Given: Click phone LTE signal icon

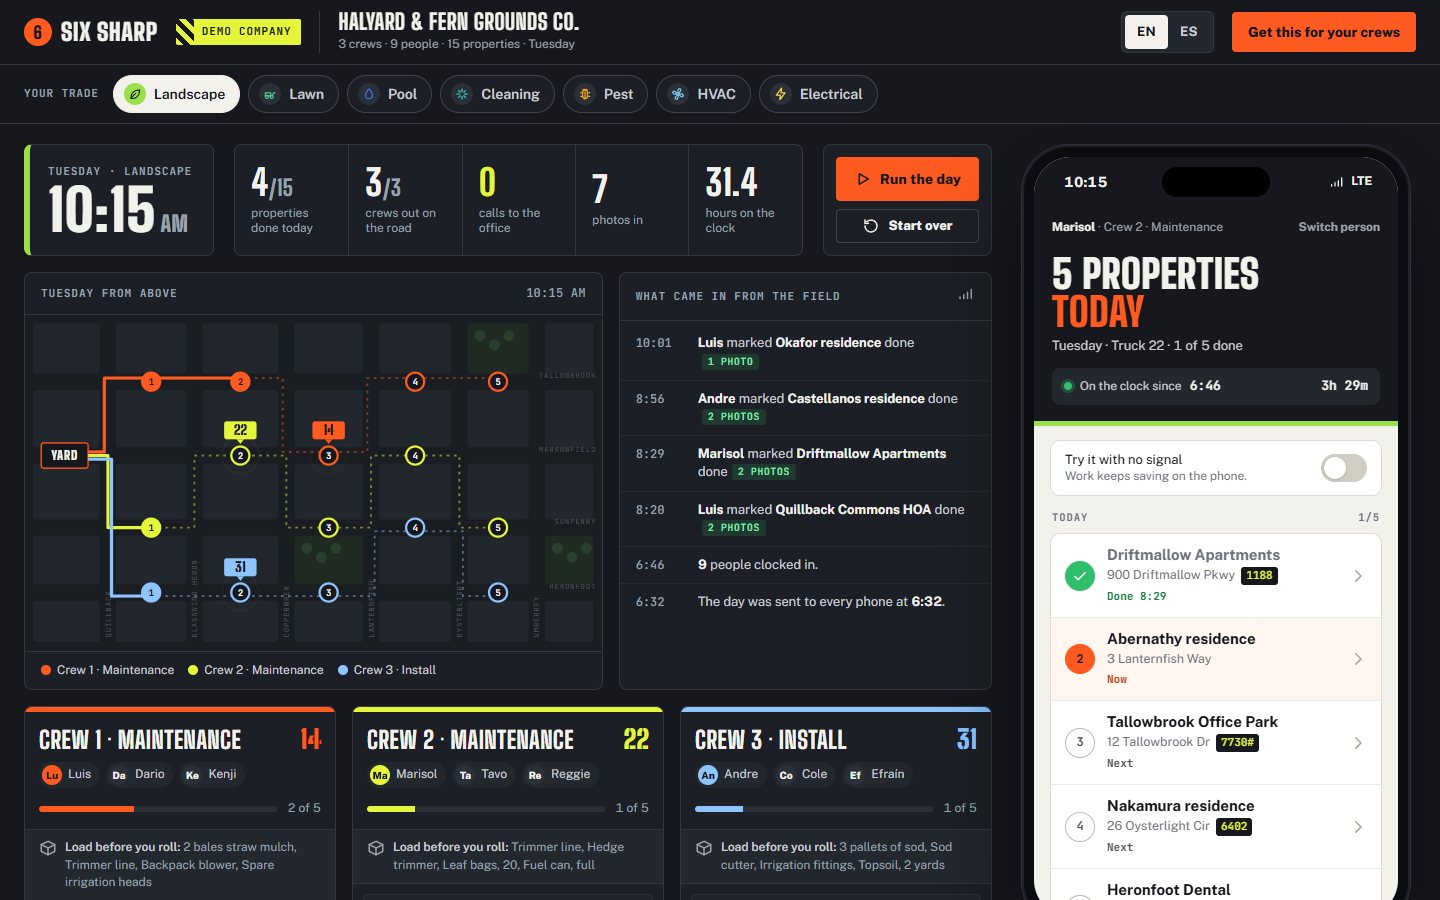Looking at the screenshot, I should pos(1337,182).
